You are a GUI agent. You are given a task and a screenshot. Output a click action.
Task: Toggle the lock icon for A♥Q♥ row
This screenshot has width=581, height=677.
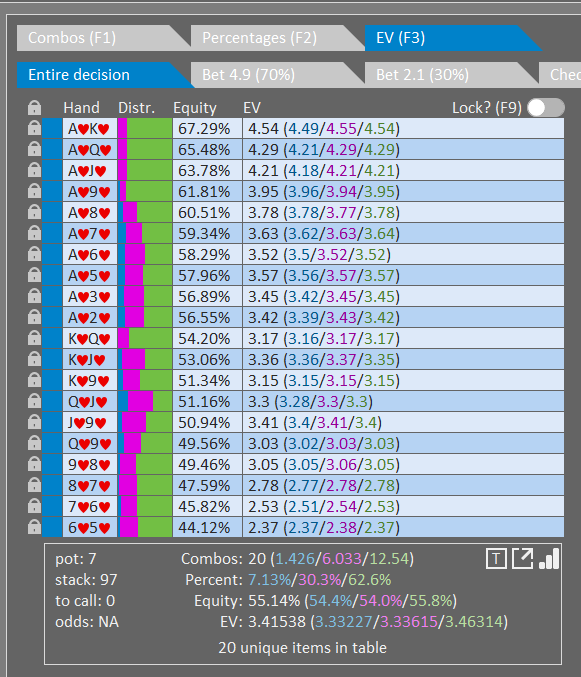34,149
